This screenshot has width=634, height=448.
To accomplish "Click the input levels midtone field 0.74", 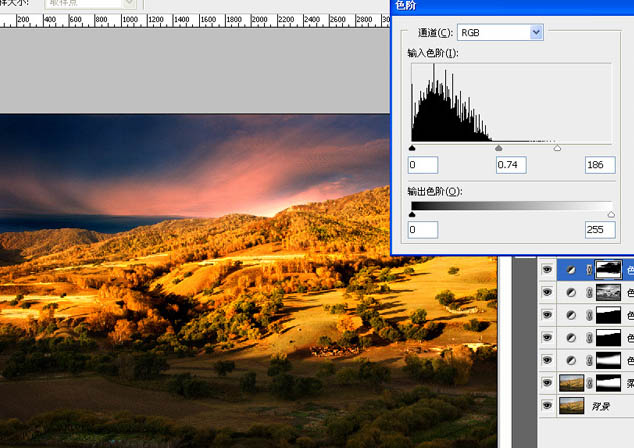I will coord(511,165).
